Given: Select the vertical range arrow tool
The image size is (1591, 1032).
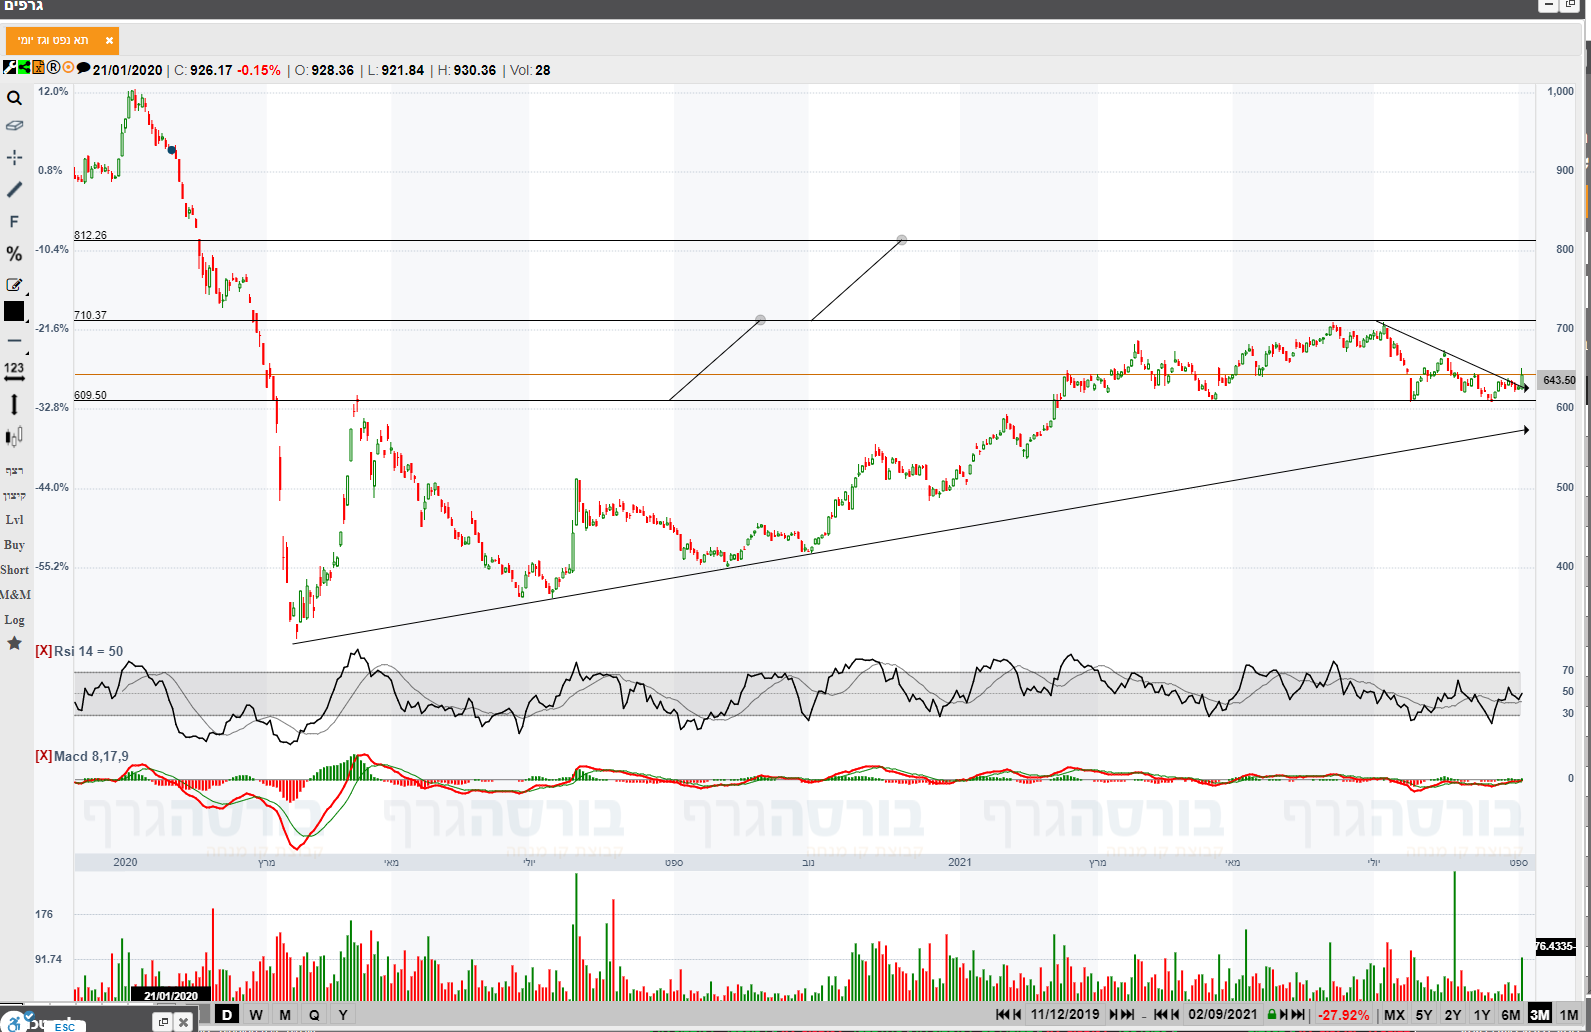Looking at the screenshot, I should (14, 404).
